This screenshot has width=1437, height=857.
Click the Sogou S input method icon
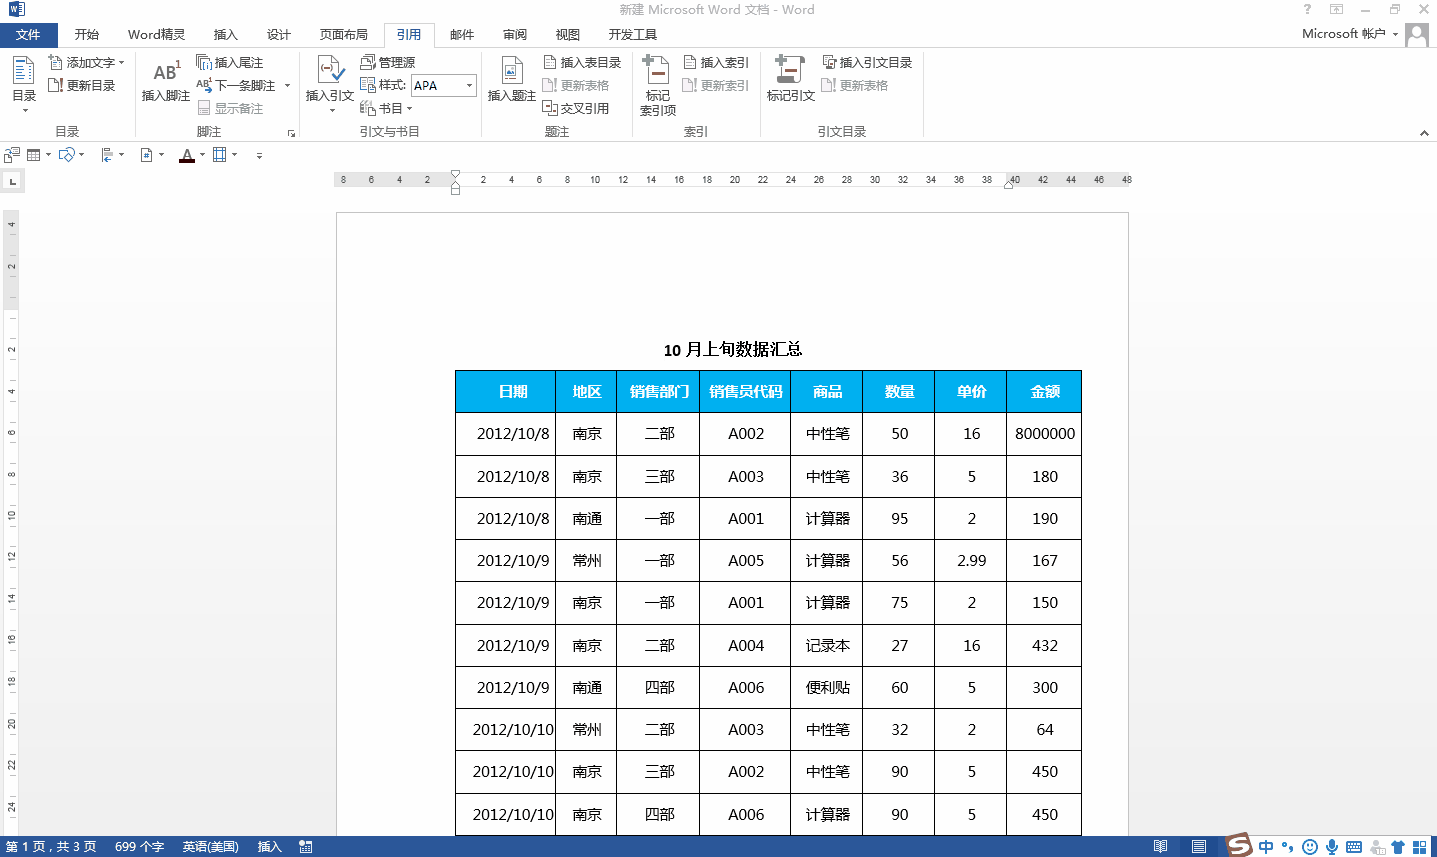tap(1240, 845)
